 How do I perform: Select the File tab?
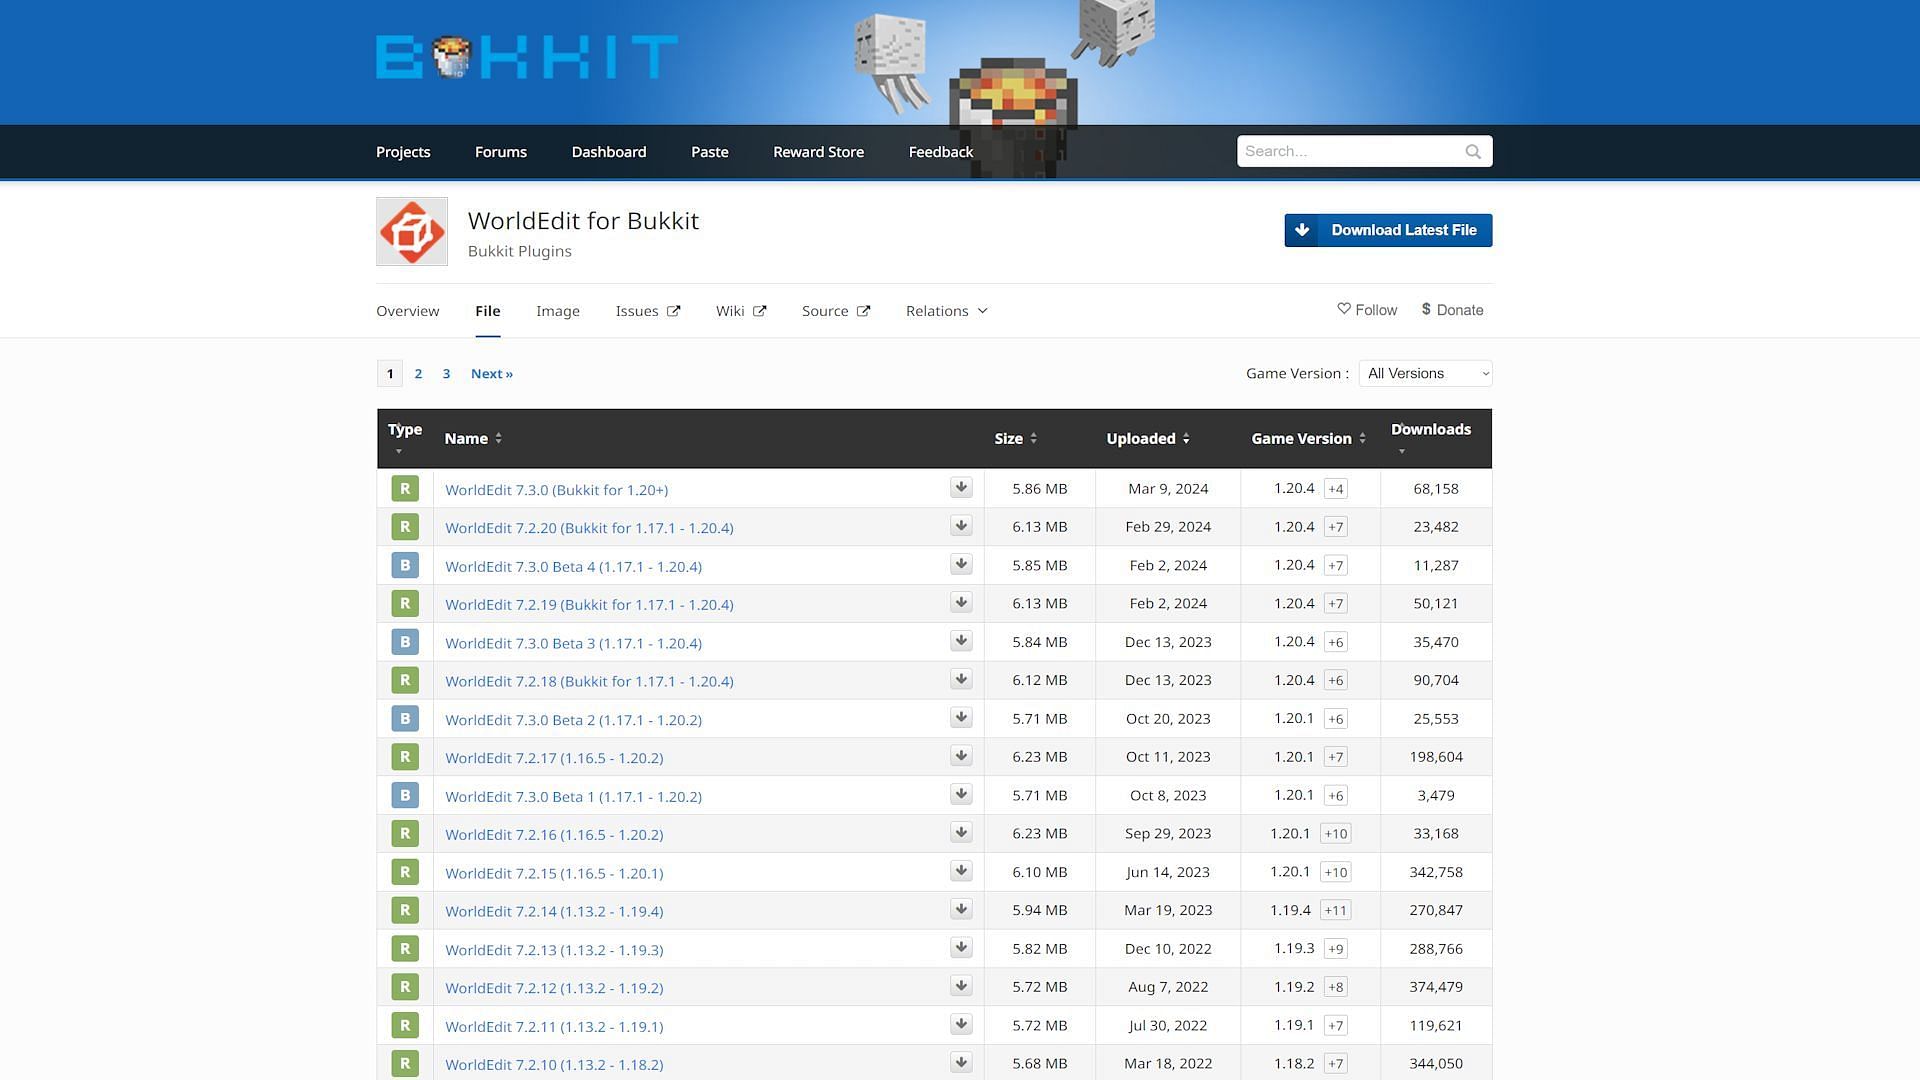click(x=488, y=311)
